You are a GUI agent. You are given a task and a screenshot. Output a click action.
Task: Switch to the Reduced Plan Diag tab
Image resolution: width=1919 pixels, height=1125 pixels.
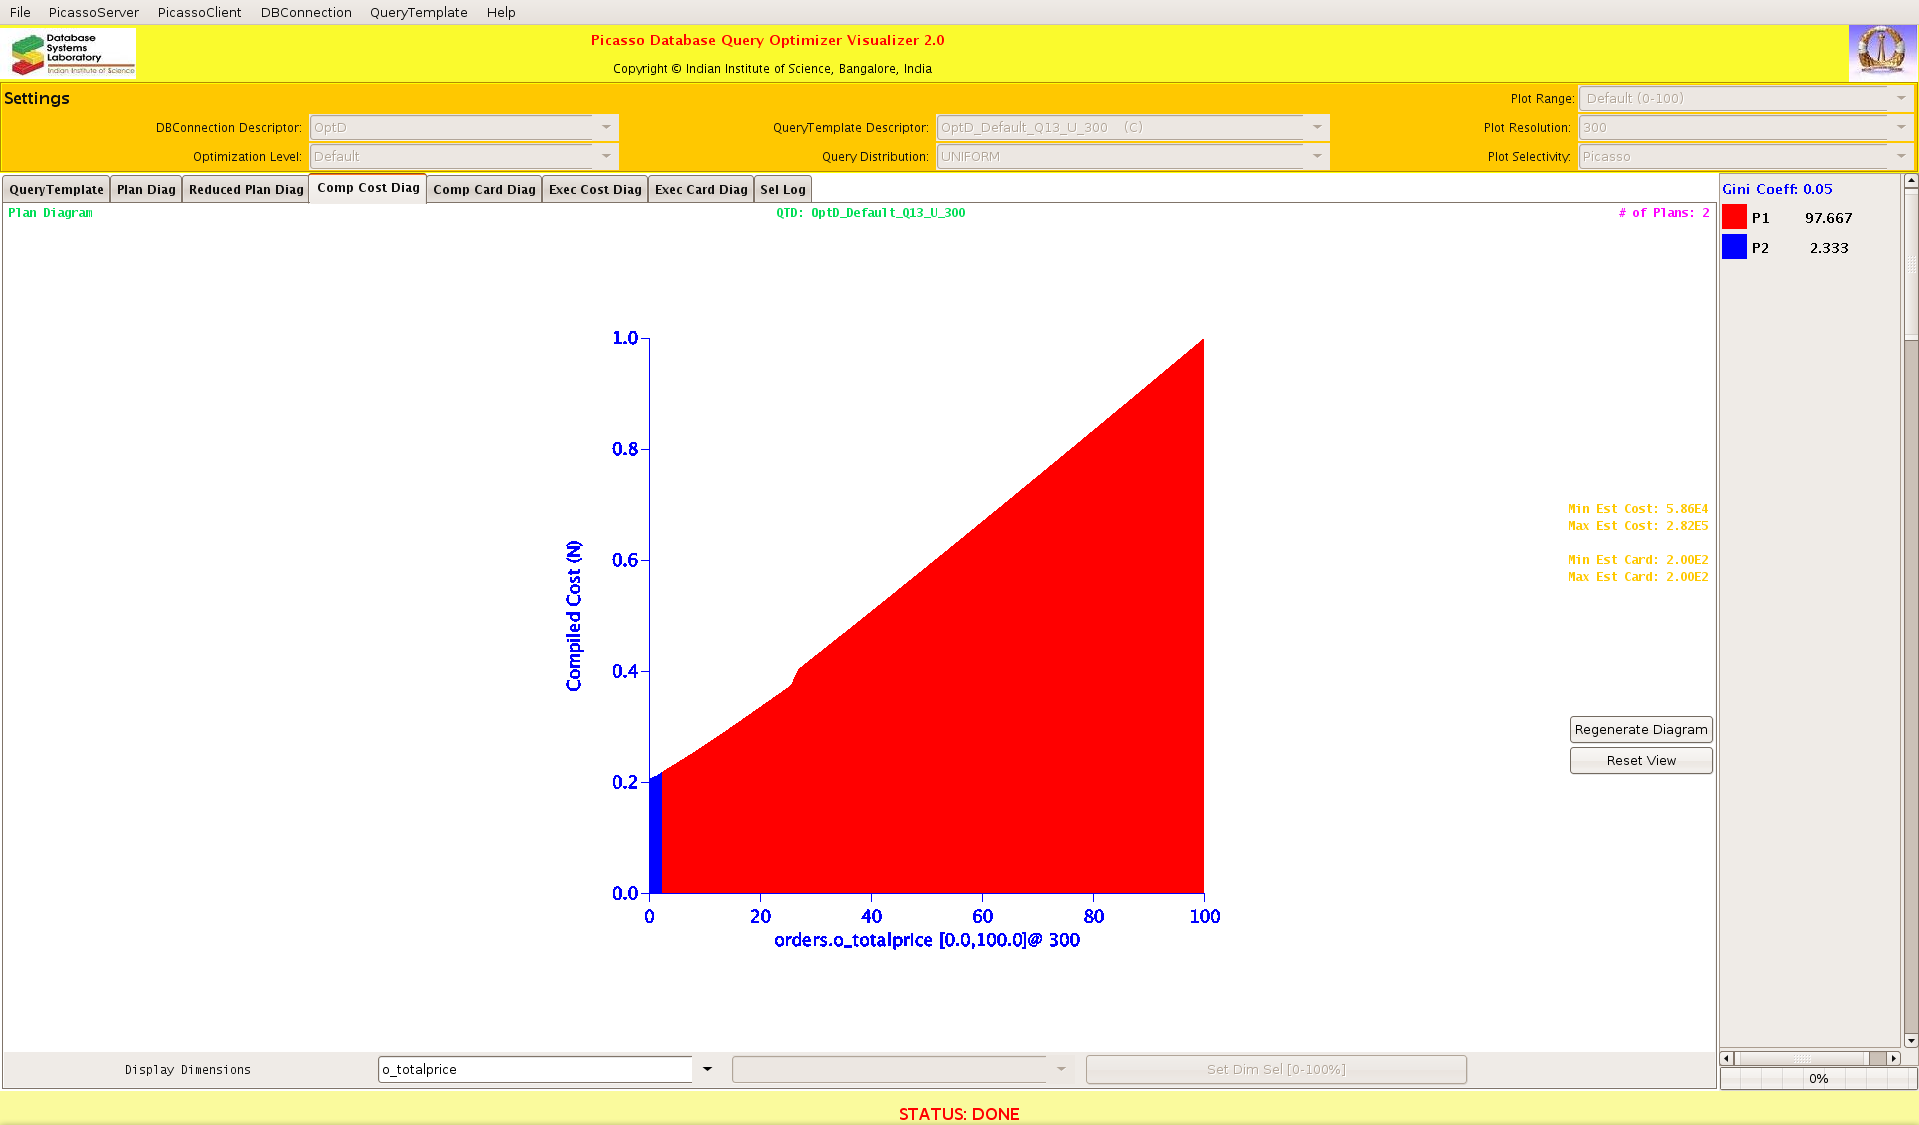pyautogui.click(x=246, y=190)
